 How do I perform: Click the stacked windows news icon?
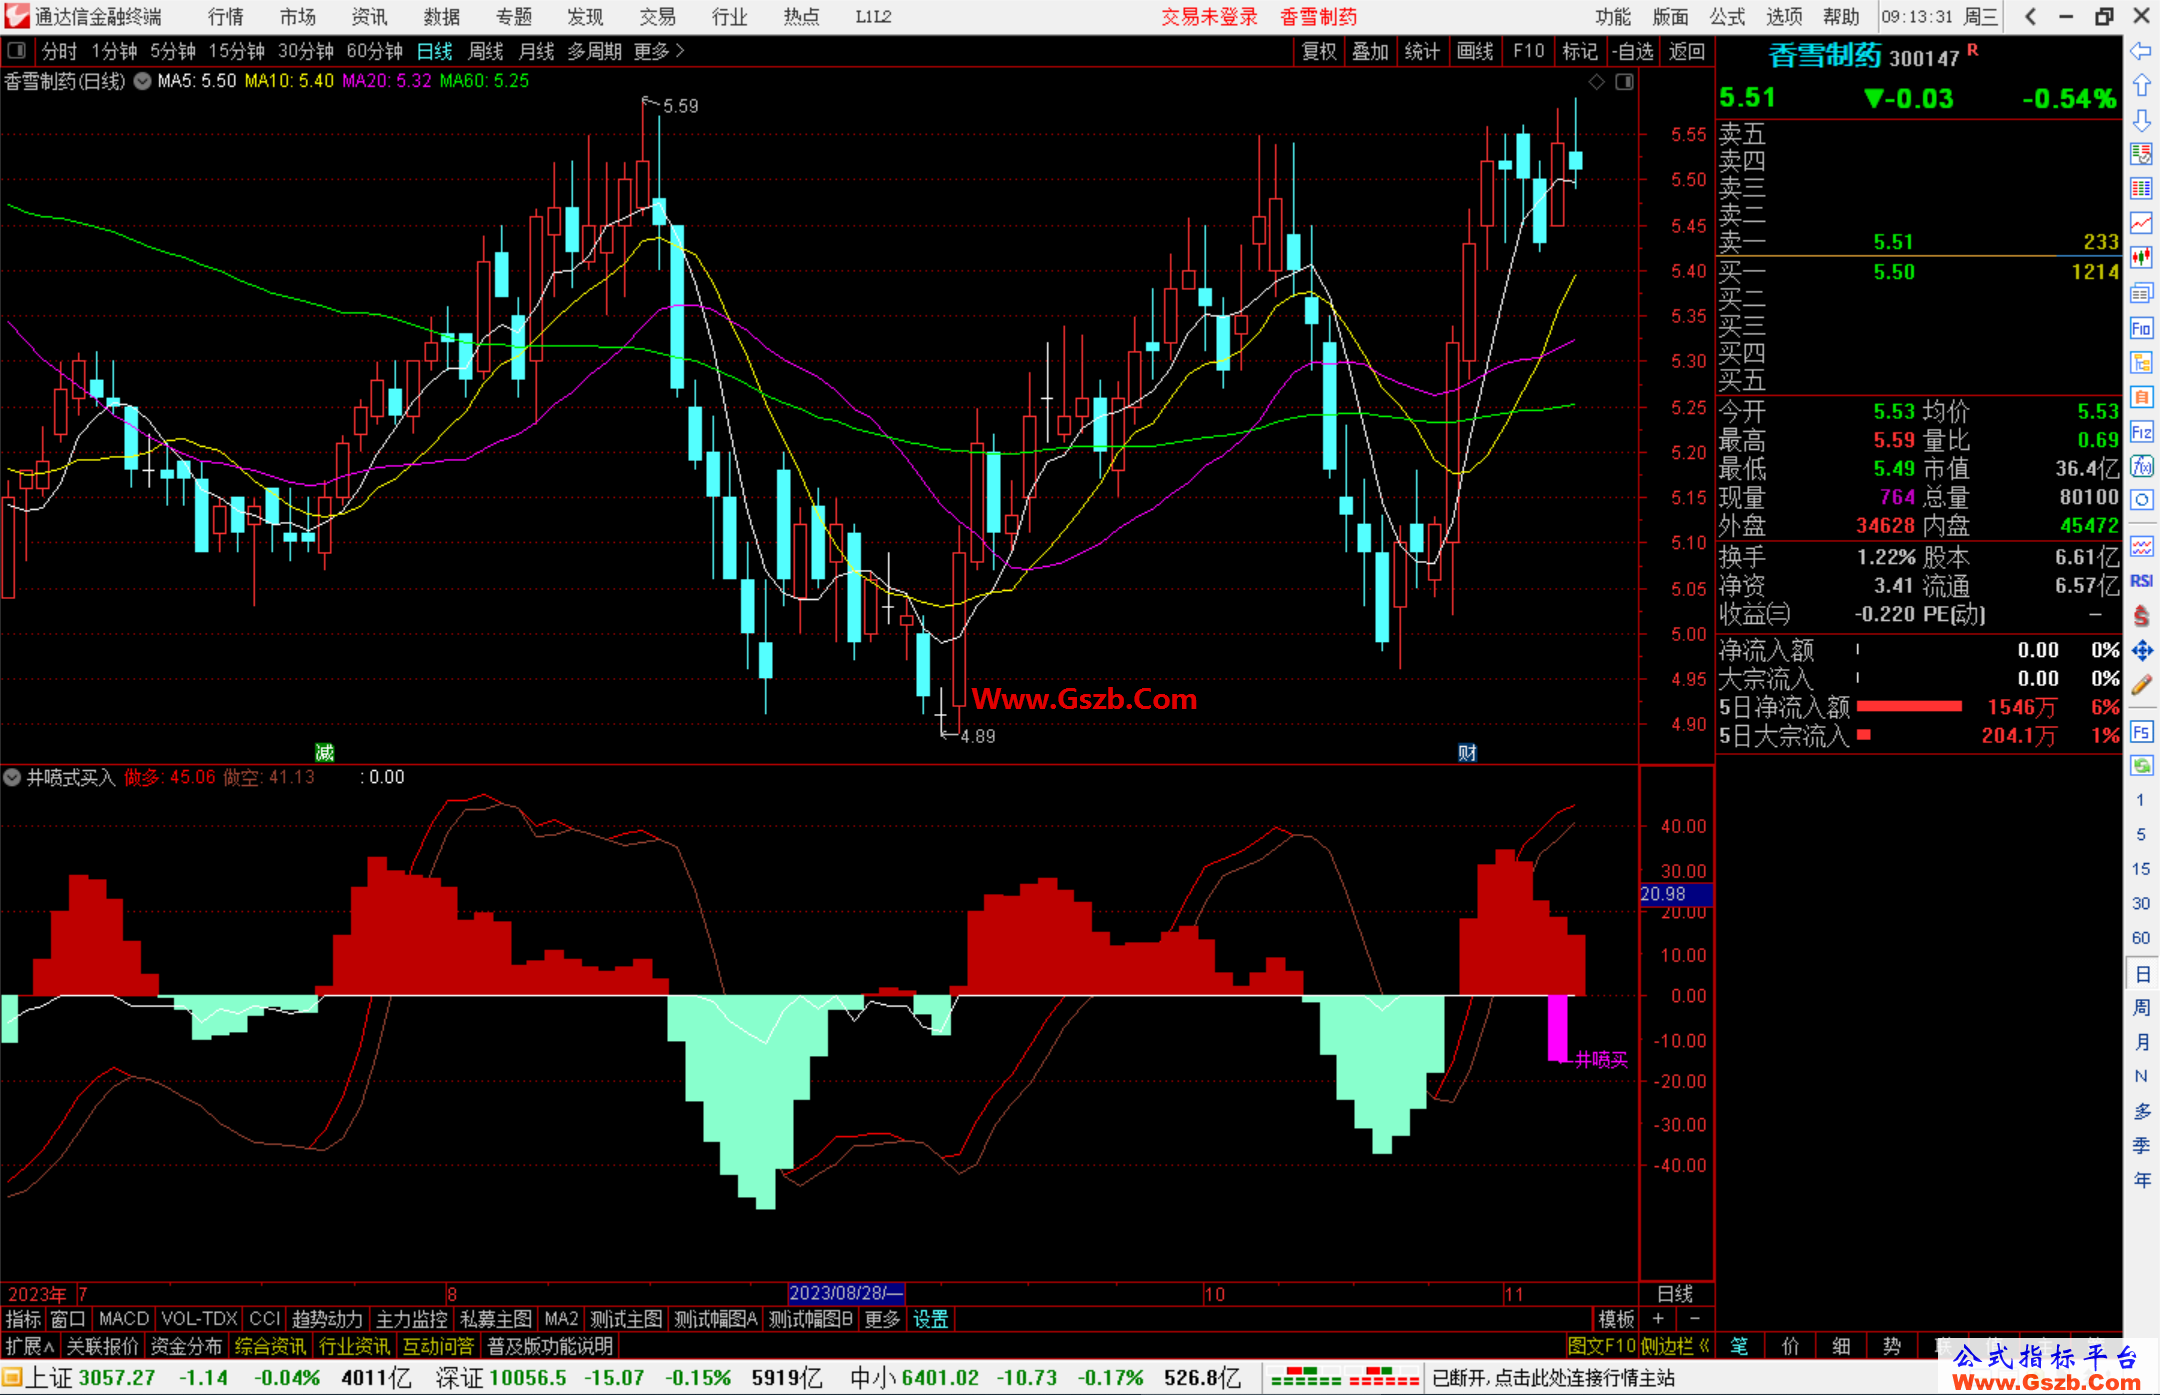click(2141, 293)
